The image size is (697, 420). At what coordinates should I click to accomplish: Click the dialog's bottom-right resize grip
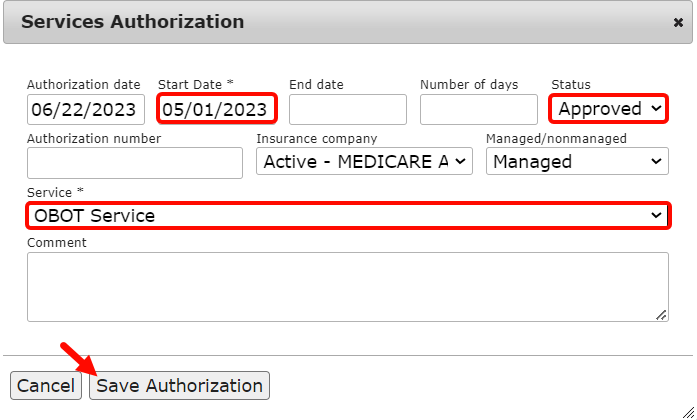pos(688,411)
